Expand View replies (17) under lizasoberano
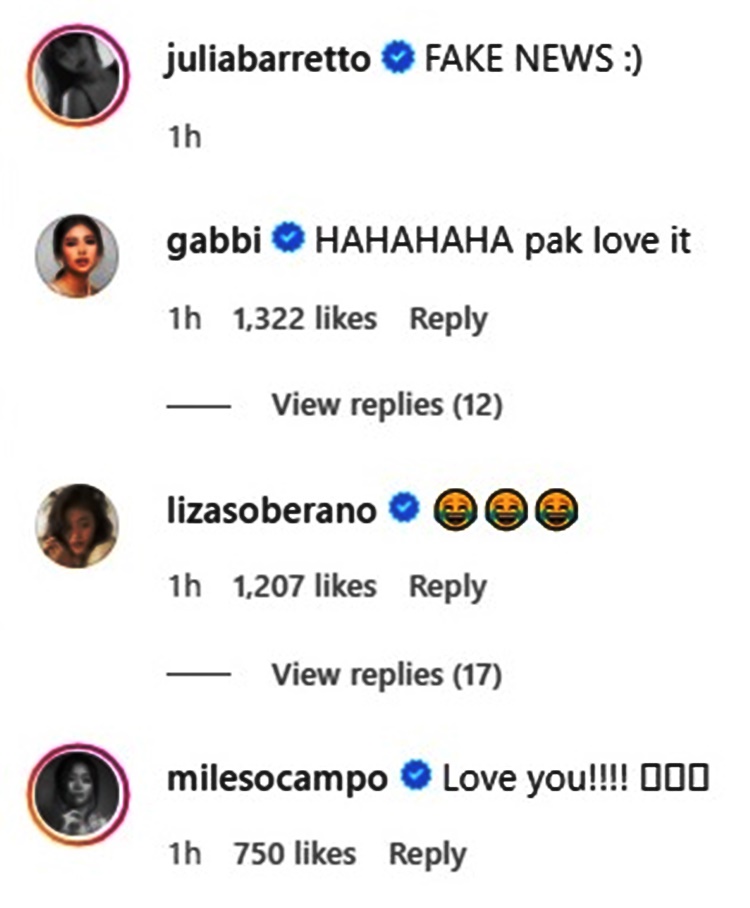The image size is (750, 908). (387, 674)
